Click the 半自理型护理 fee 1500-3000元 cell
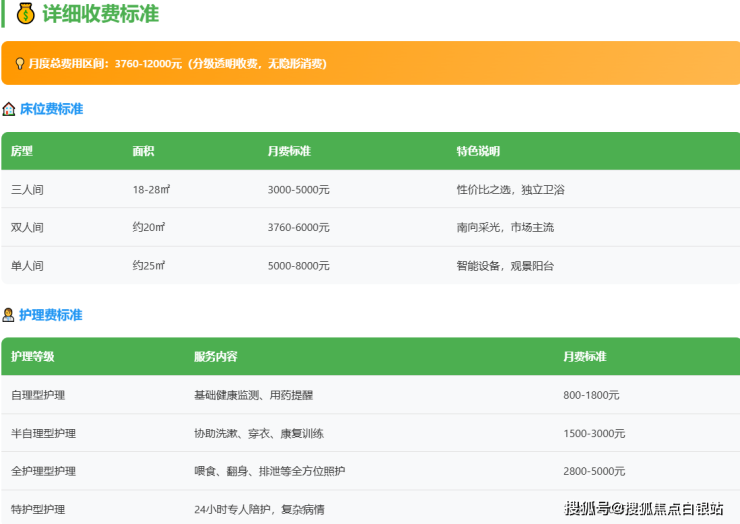 pyautogui.click(x=594, y=433)
